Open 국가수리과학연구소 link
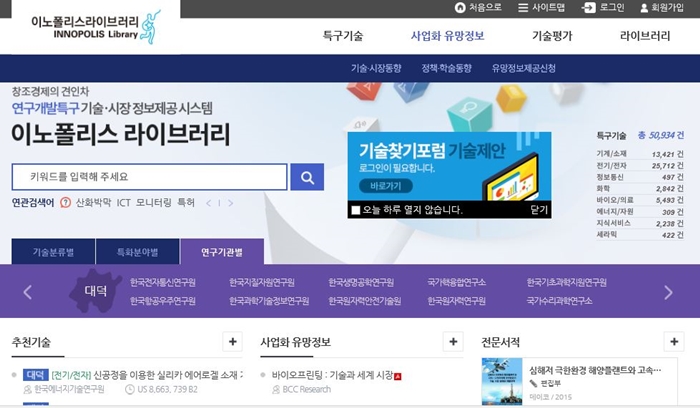 point(559,301)
